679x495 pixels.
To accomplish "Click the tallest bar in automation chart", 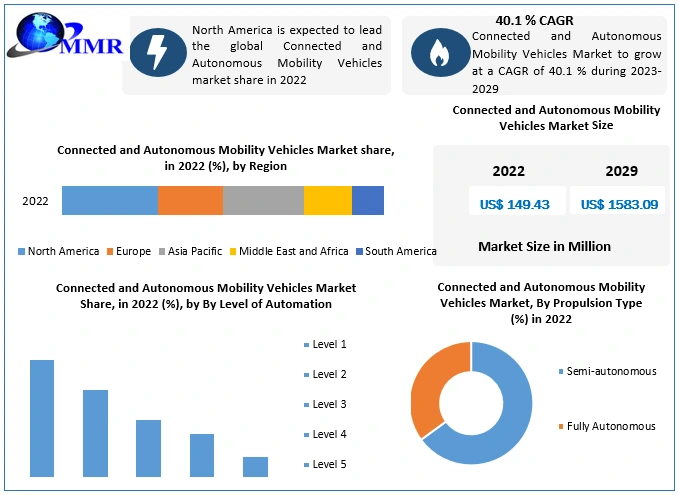I will tap(42, 418).
